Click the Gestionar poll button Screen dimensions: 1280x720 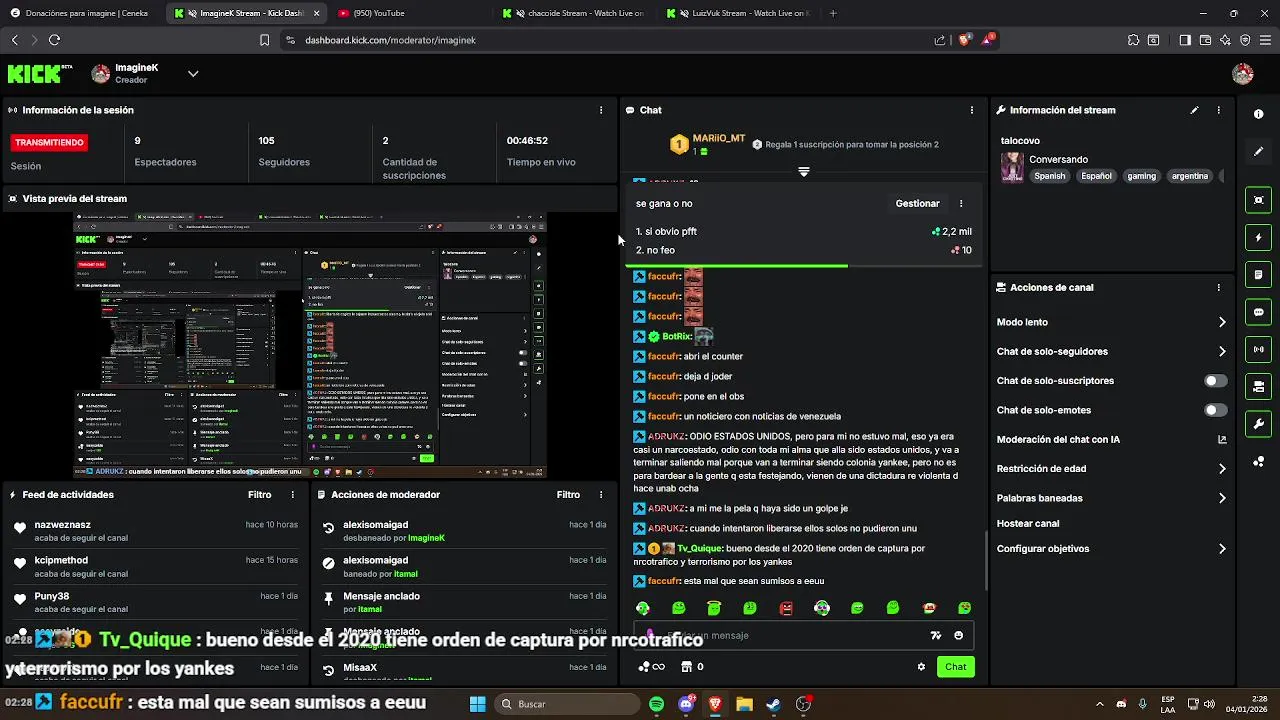tap(917, 203)
